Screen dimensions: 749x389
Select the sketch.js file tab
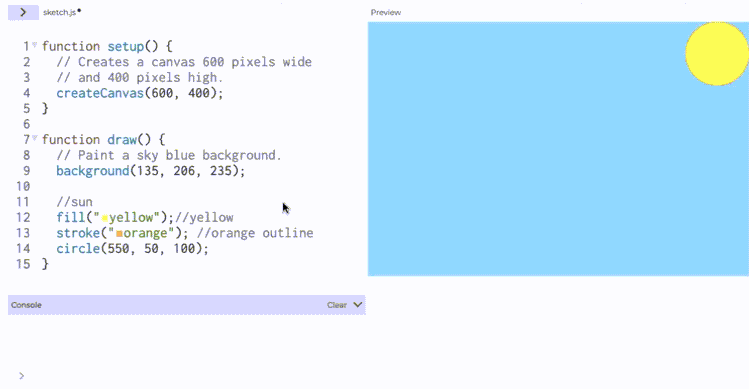tap(62, 12)
